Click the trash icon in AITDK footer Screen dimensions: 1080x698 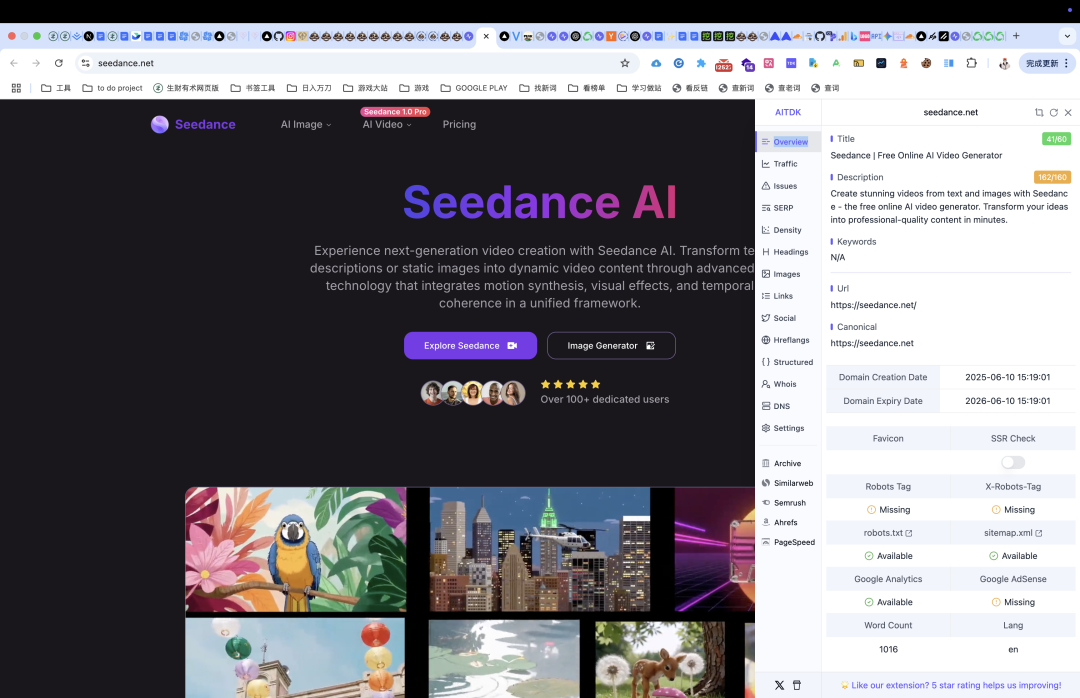click(x=797, y=686)
